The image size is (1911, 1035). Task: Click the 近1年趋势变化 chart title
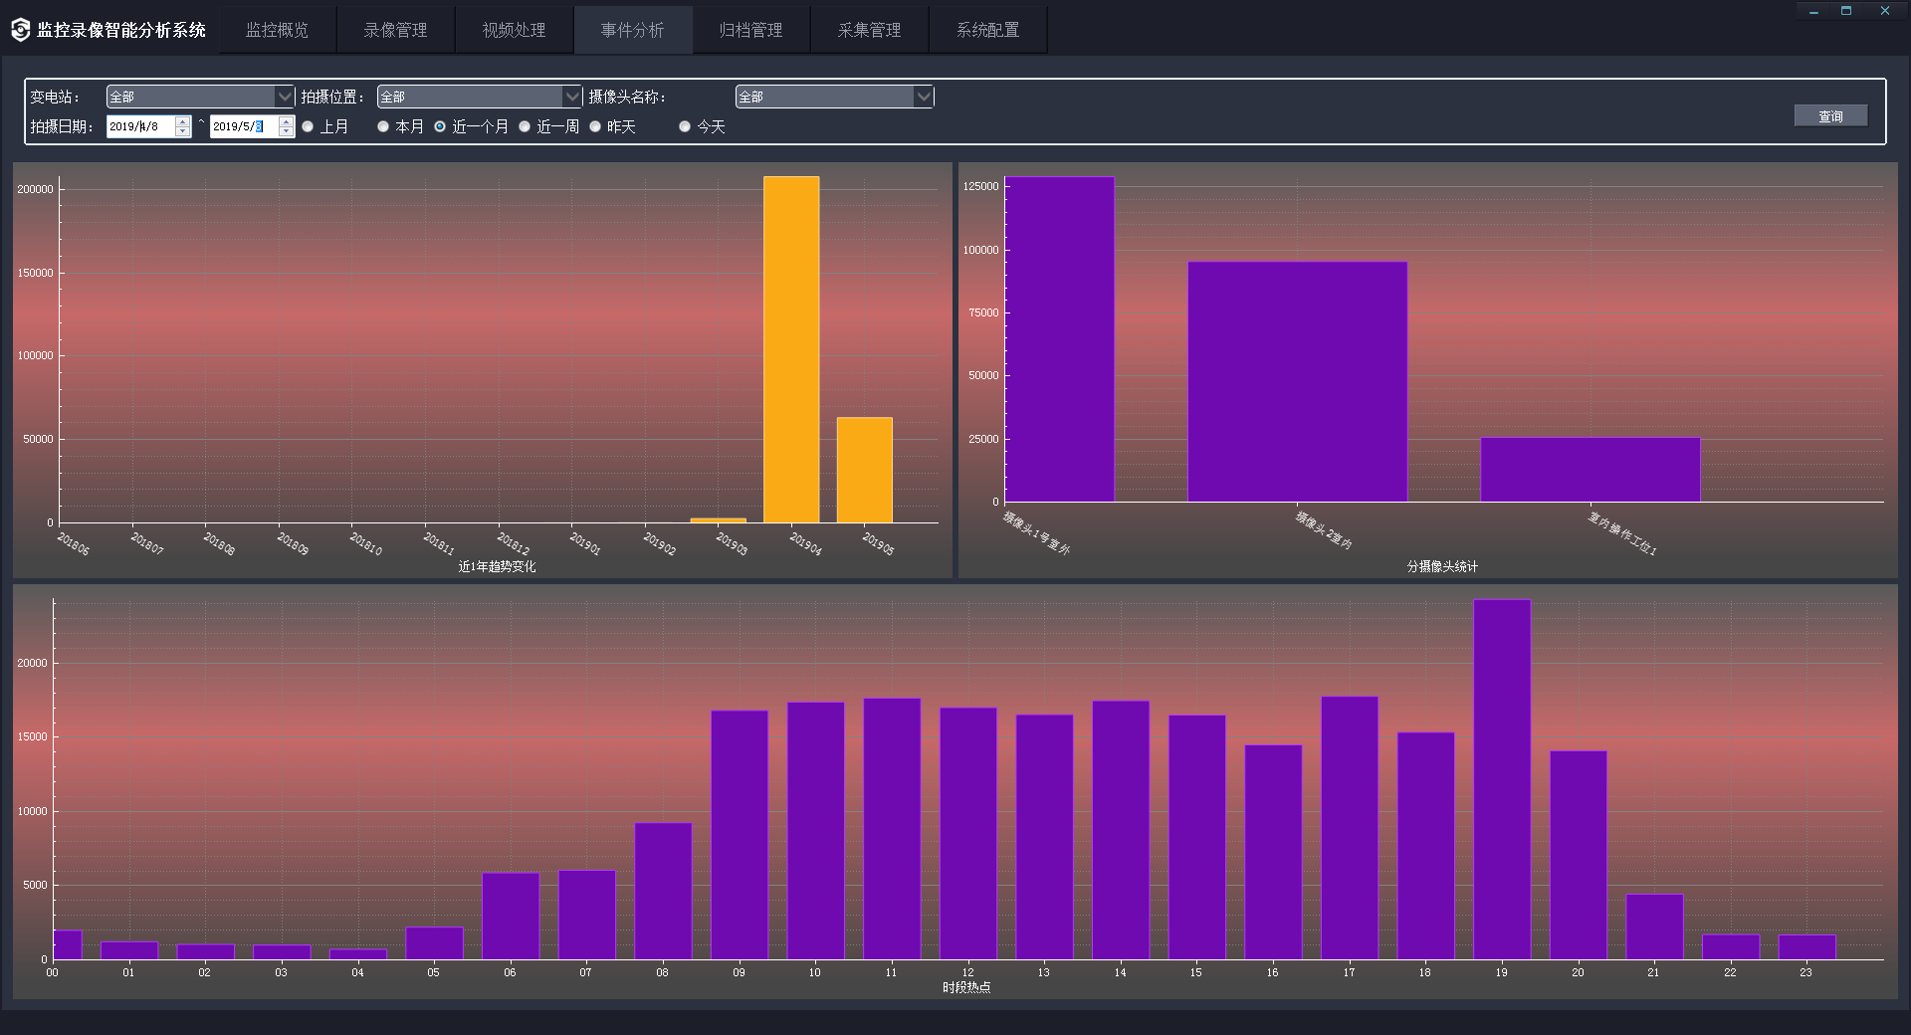tap(497, 566)
